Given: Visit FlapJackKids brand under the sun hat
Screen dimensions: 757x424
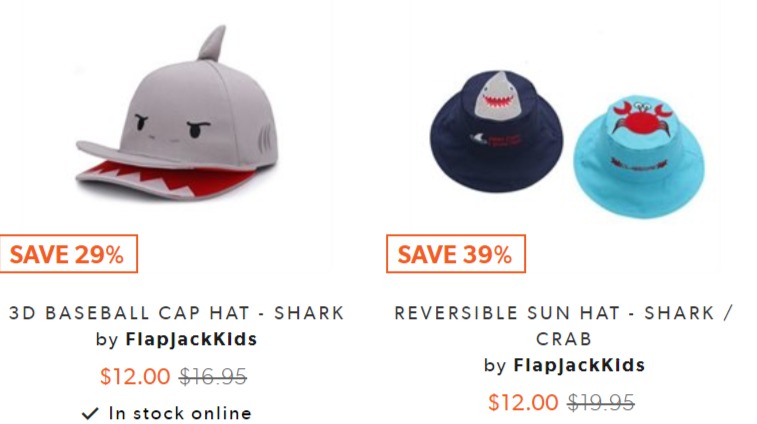Looking at the screenshot, I should point(579,365).
